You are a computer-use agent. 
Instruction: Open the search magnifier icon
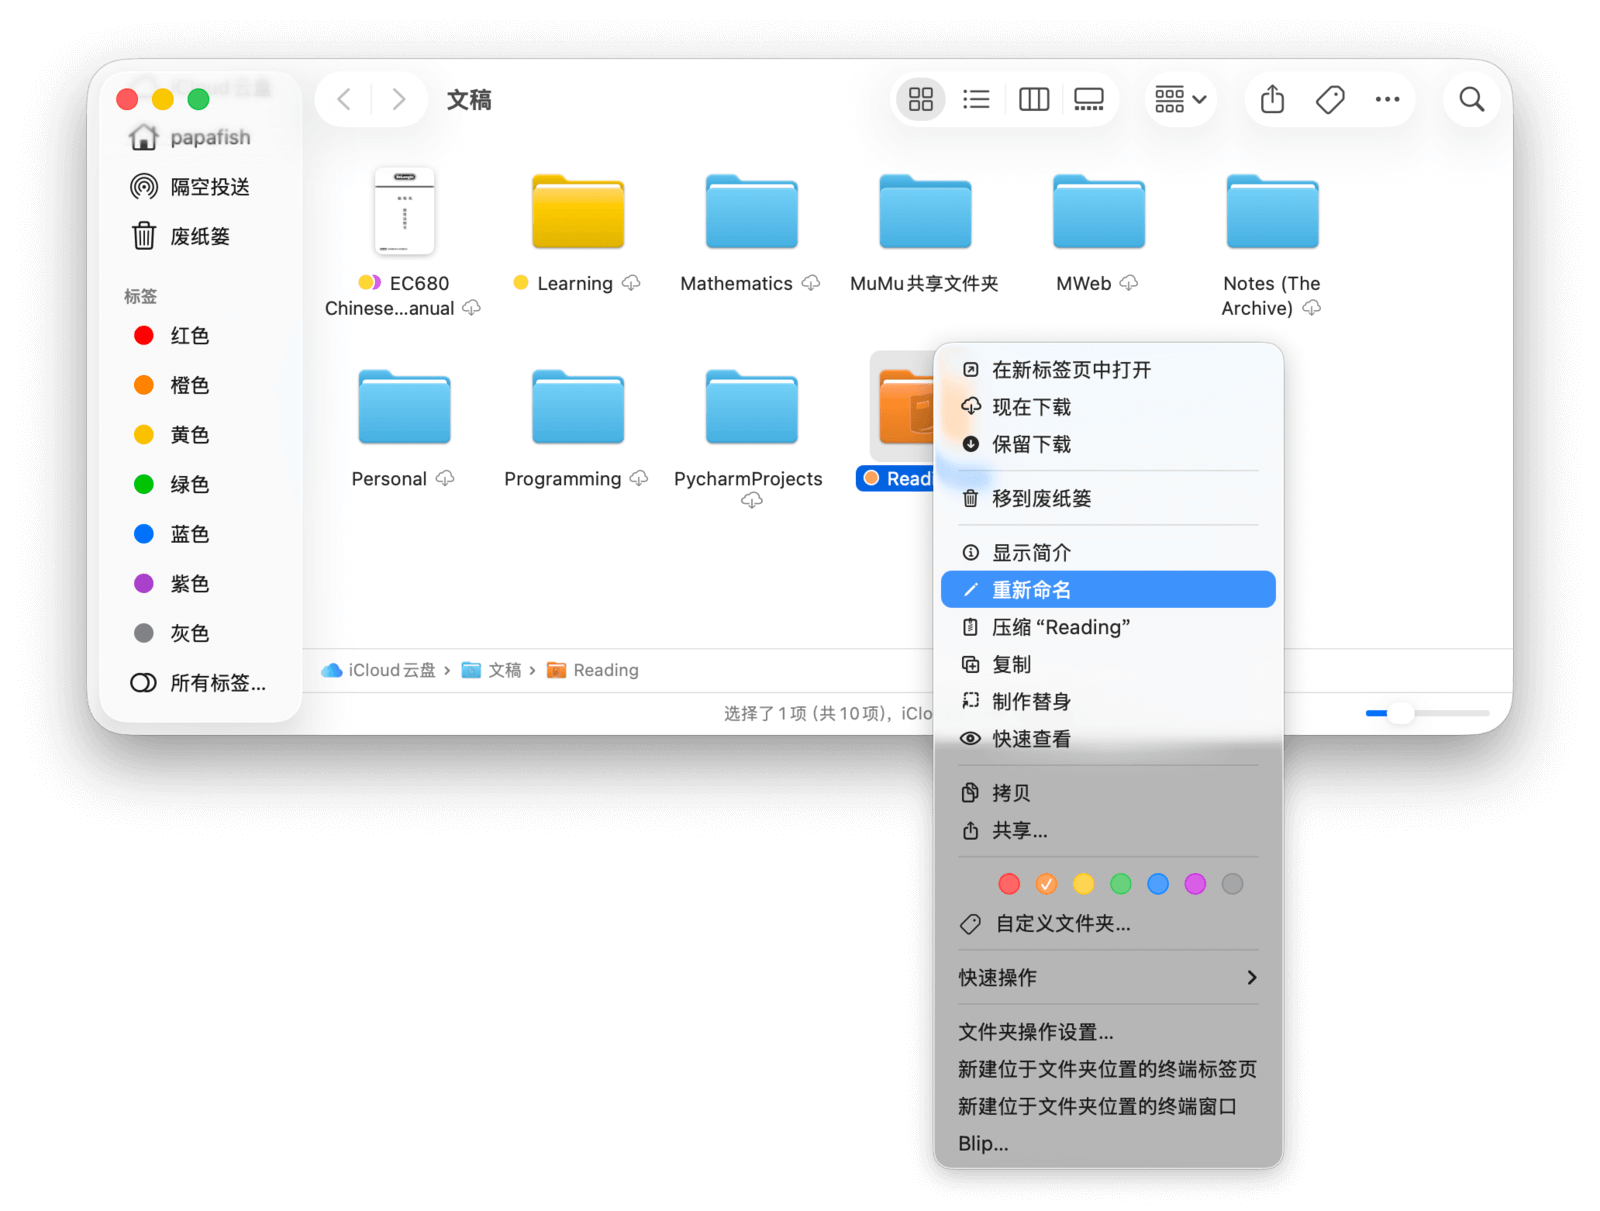(1471, 99)
